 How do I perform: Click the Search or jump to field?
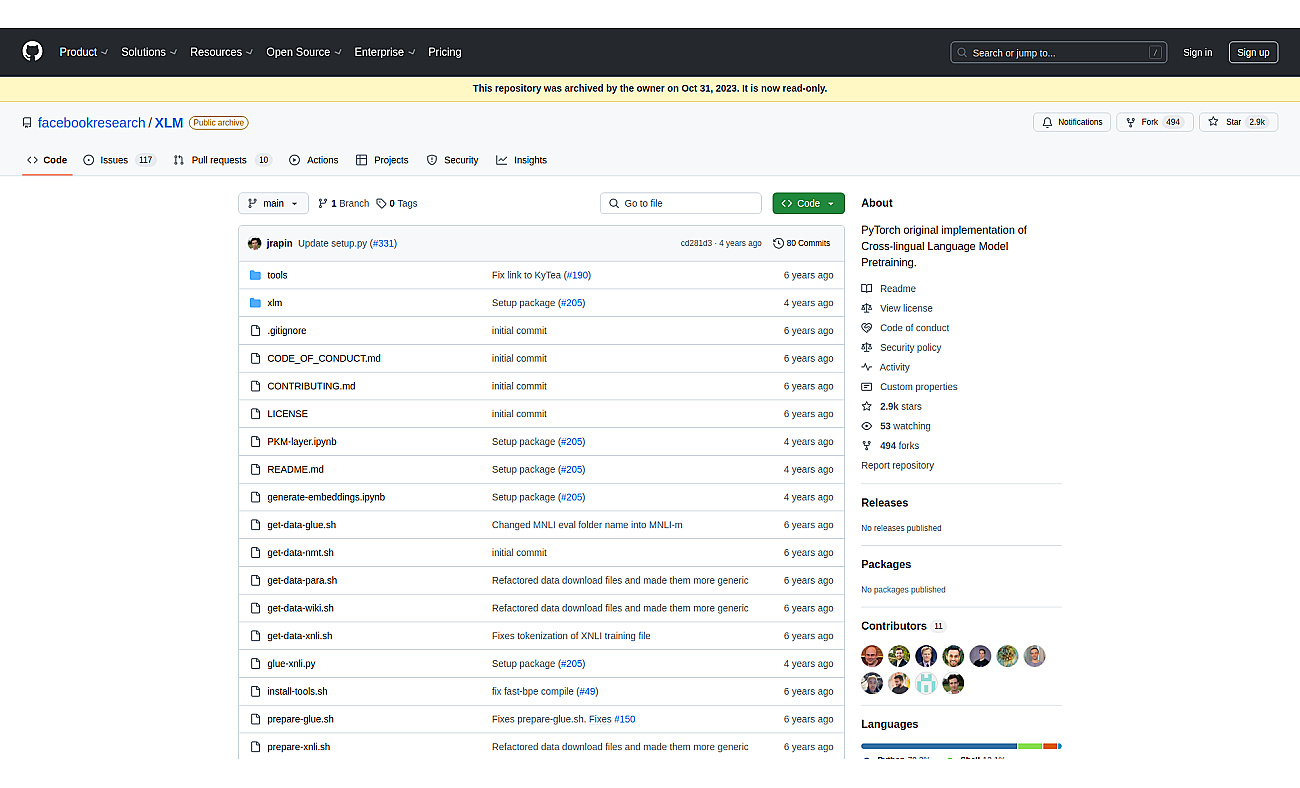[1058, 53]
